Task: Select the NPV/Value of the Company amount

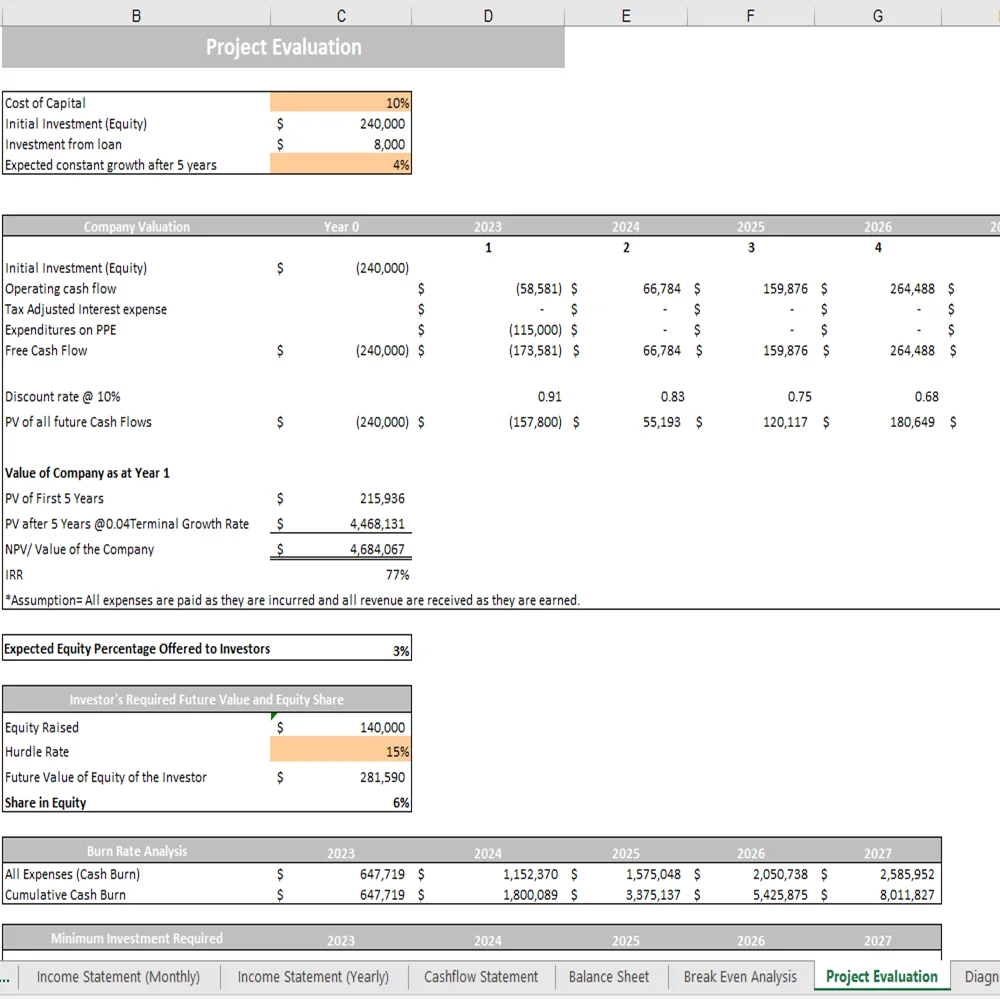Action: pos(340,549)
